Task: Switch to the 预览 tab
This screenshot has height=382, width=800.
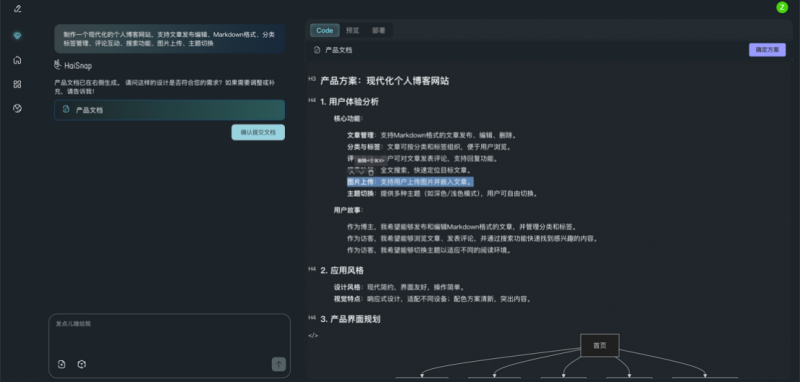Action: pyautogui.click(x=353, y=31)
